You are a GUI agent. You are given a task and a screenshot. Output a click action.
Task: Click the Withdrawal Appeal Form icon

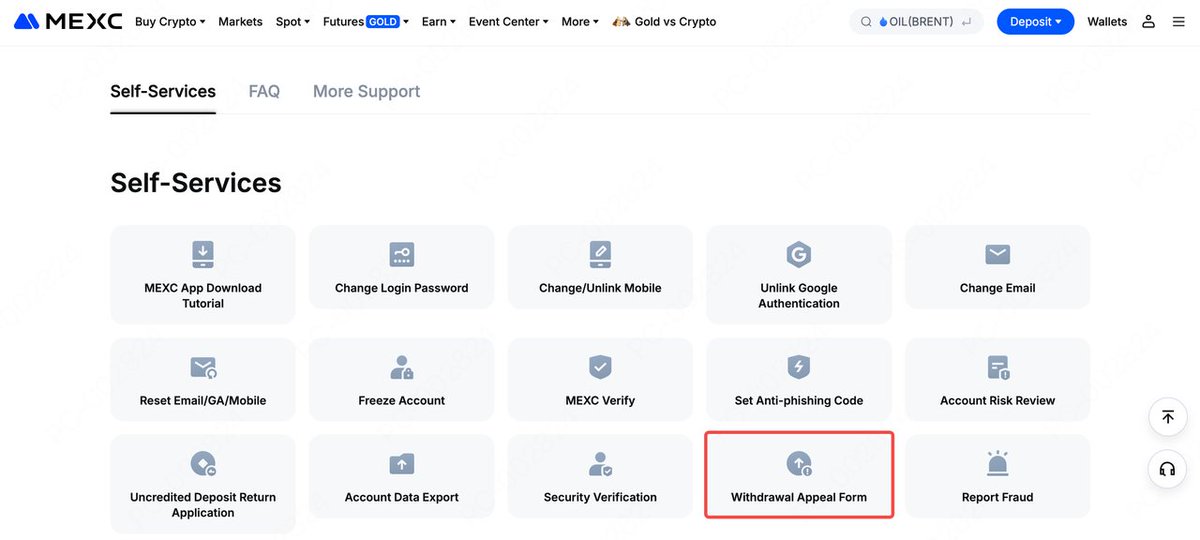click(x=798, y=464)
